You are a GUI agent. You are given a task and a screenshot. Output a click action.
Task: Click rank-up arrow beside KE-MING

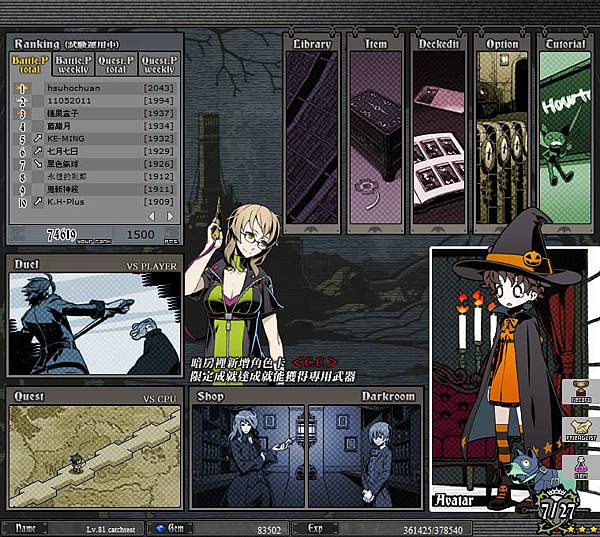click(38, 138)
